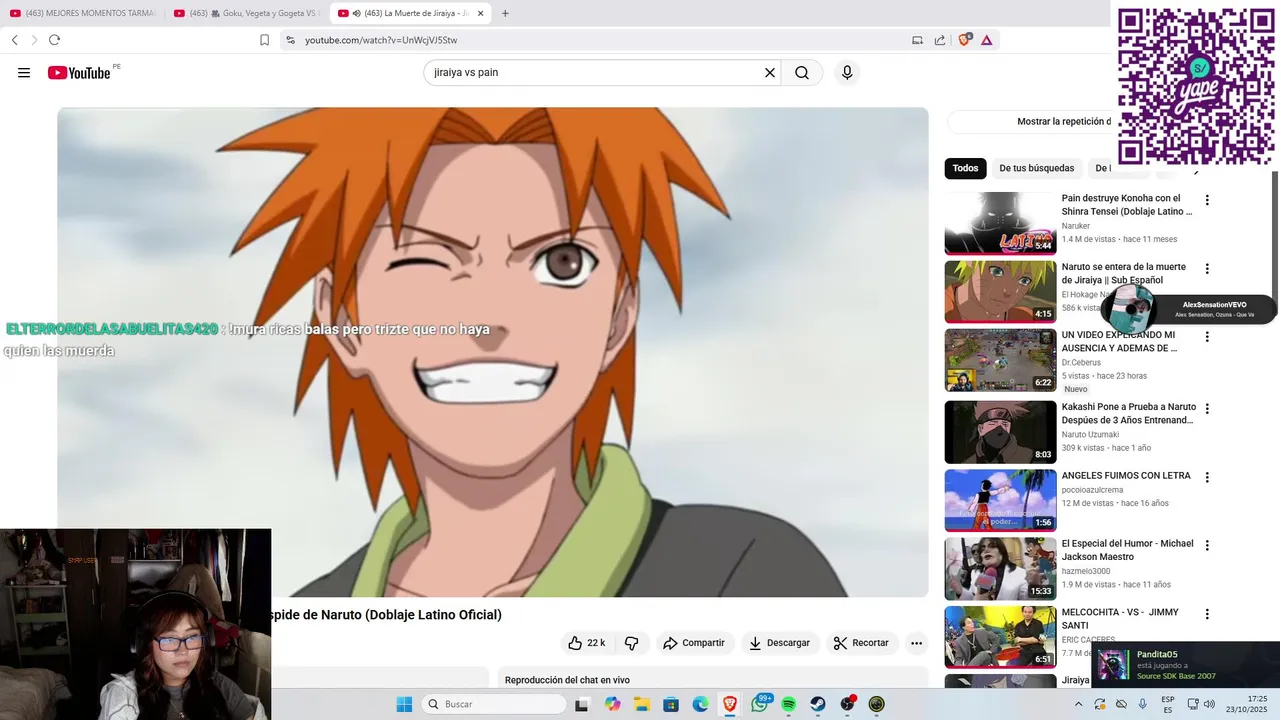Screen dimensions: 1280x720
Task: Open the YouTube guide hamburger menu
Action: [24, 72]
